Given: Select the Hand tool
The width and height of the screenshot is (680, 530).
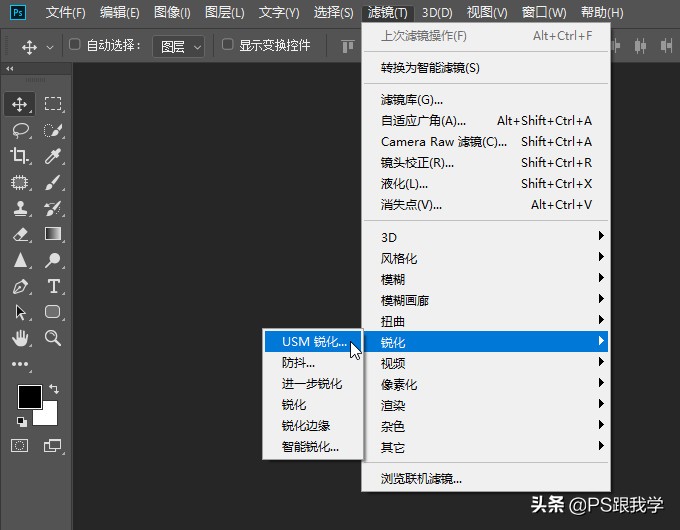Looking at the screenshot, I should (x=20, y=338).
